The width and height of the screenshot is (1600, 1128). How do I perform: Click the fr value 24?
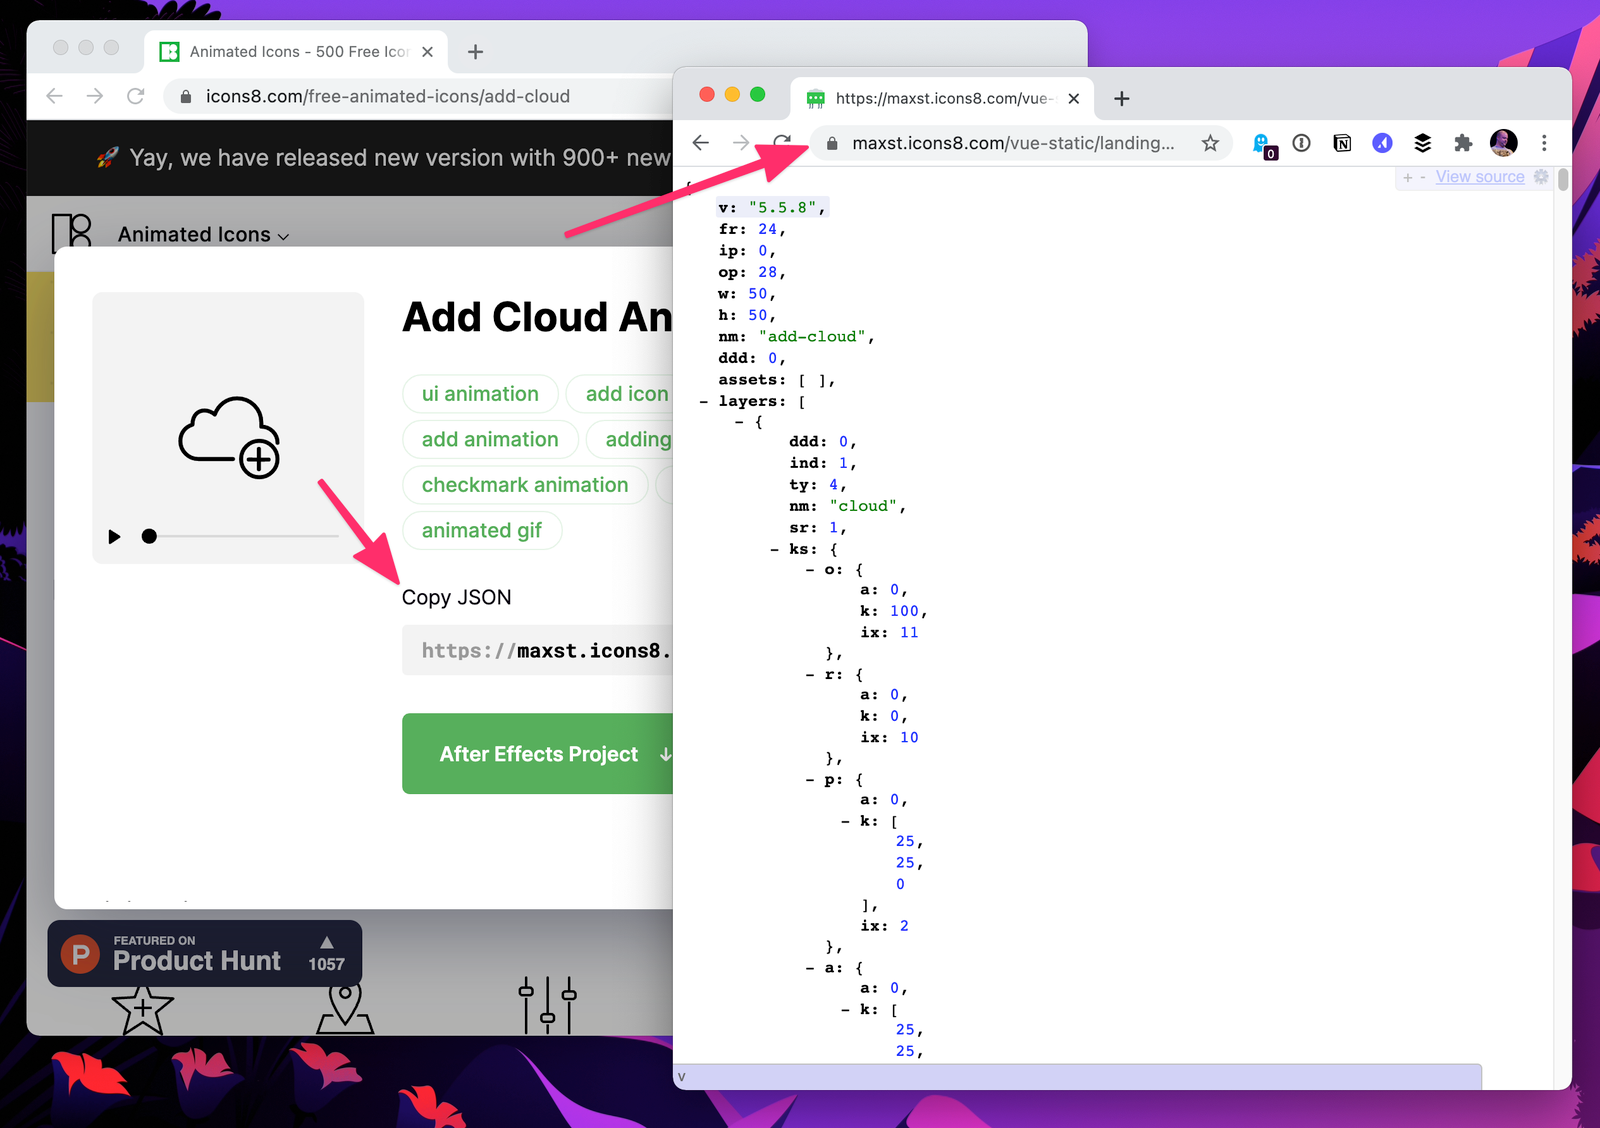coord(767,230)
